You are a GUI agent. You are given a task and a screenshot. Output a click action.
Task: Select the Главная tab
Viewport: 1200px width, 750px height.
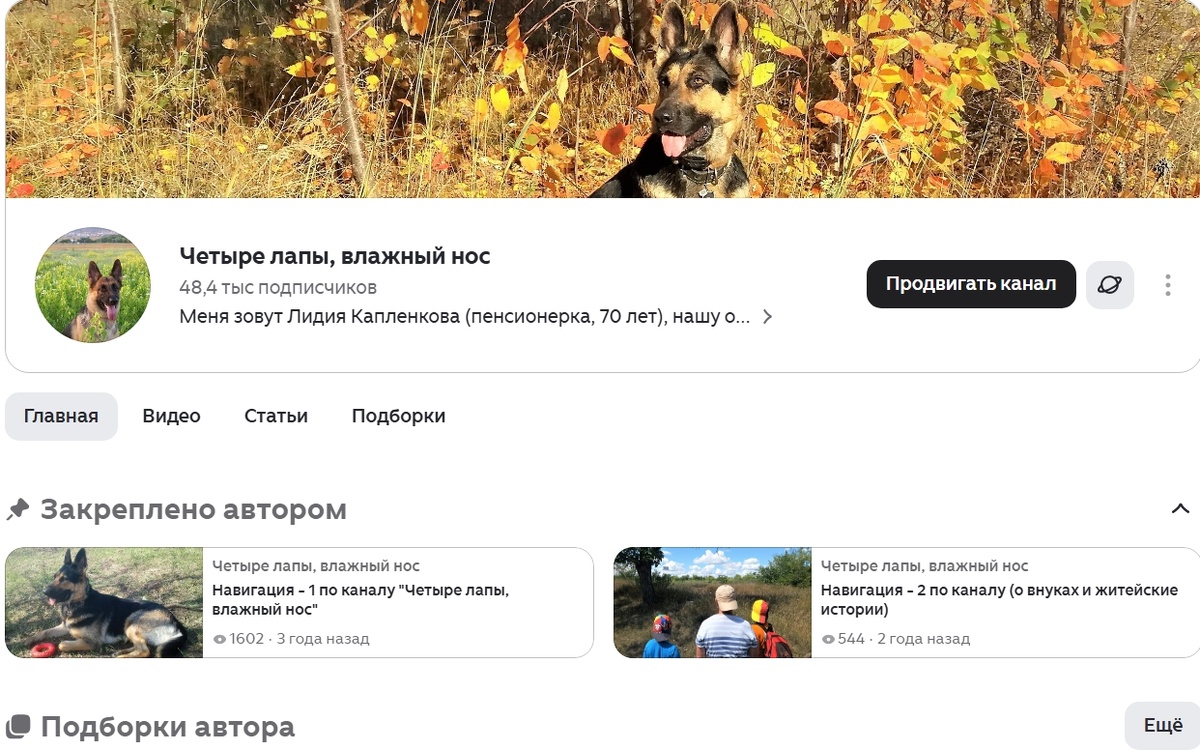pos(61,415)
